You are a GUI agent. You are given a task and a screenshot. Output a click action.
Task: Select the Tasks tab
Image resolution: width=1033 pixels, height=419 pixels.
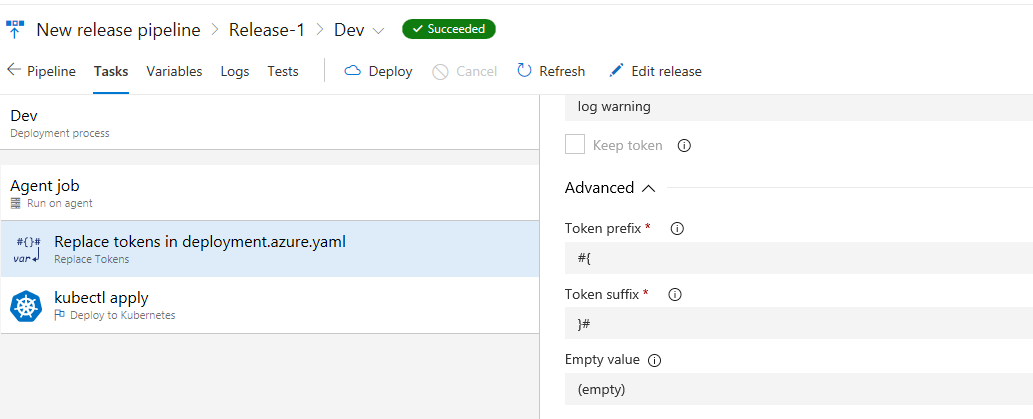[111, 71]
